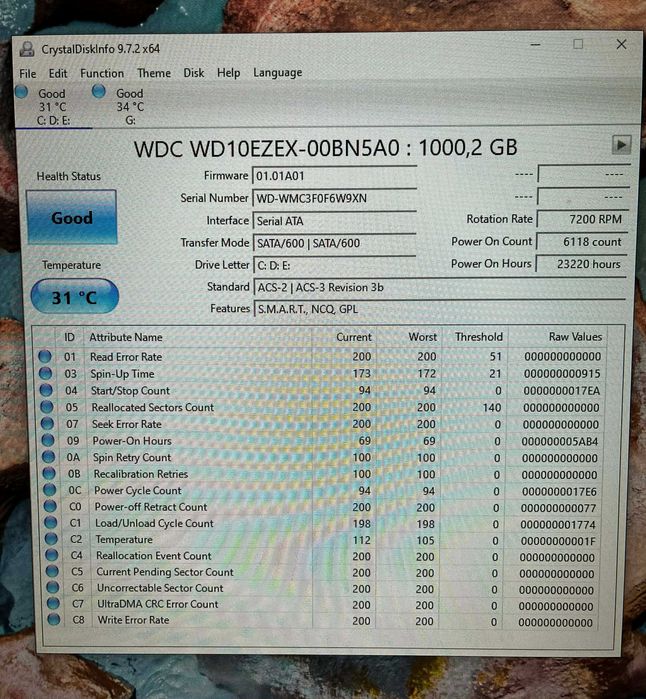Open the Edit menu

tap(58, 74)
